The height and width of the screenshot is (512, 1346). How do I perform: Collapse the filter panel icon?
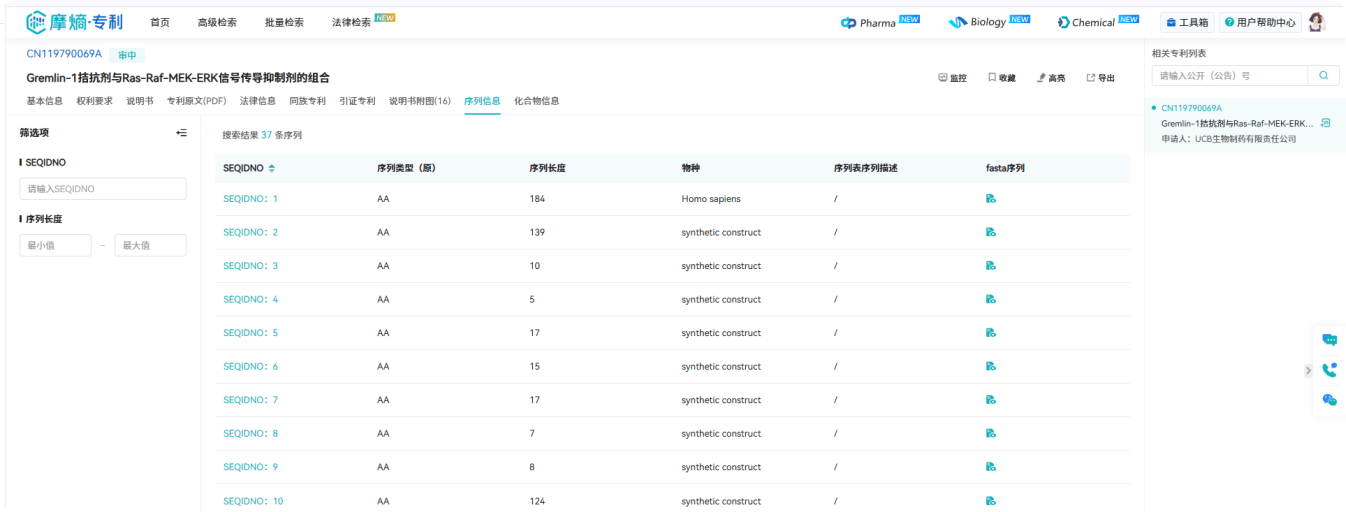(181, 132)
